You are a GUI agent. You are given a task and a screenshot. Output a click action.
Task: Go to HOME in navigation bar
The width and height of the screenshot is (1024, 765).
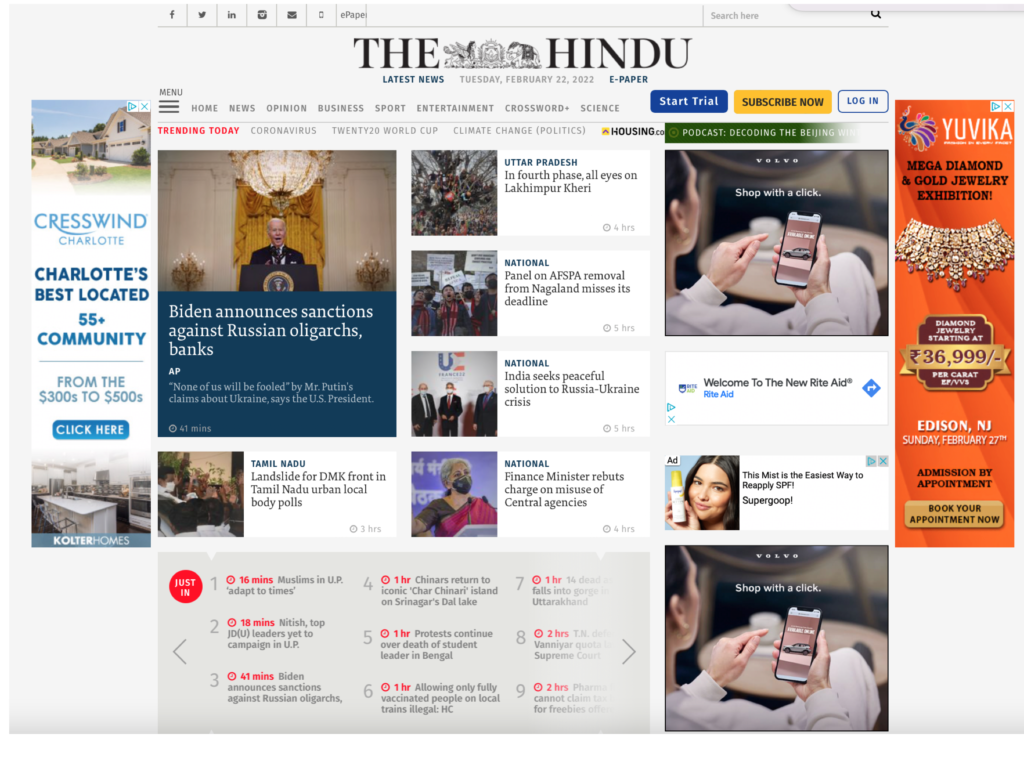(204, 108)
